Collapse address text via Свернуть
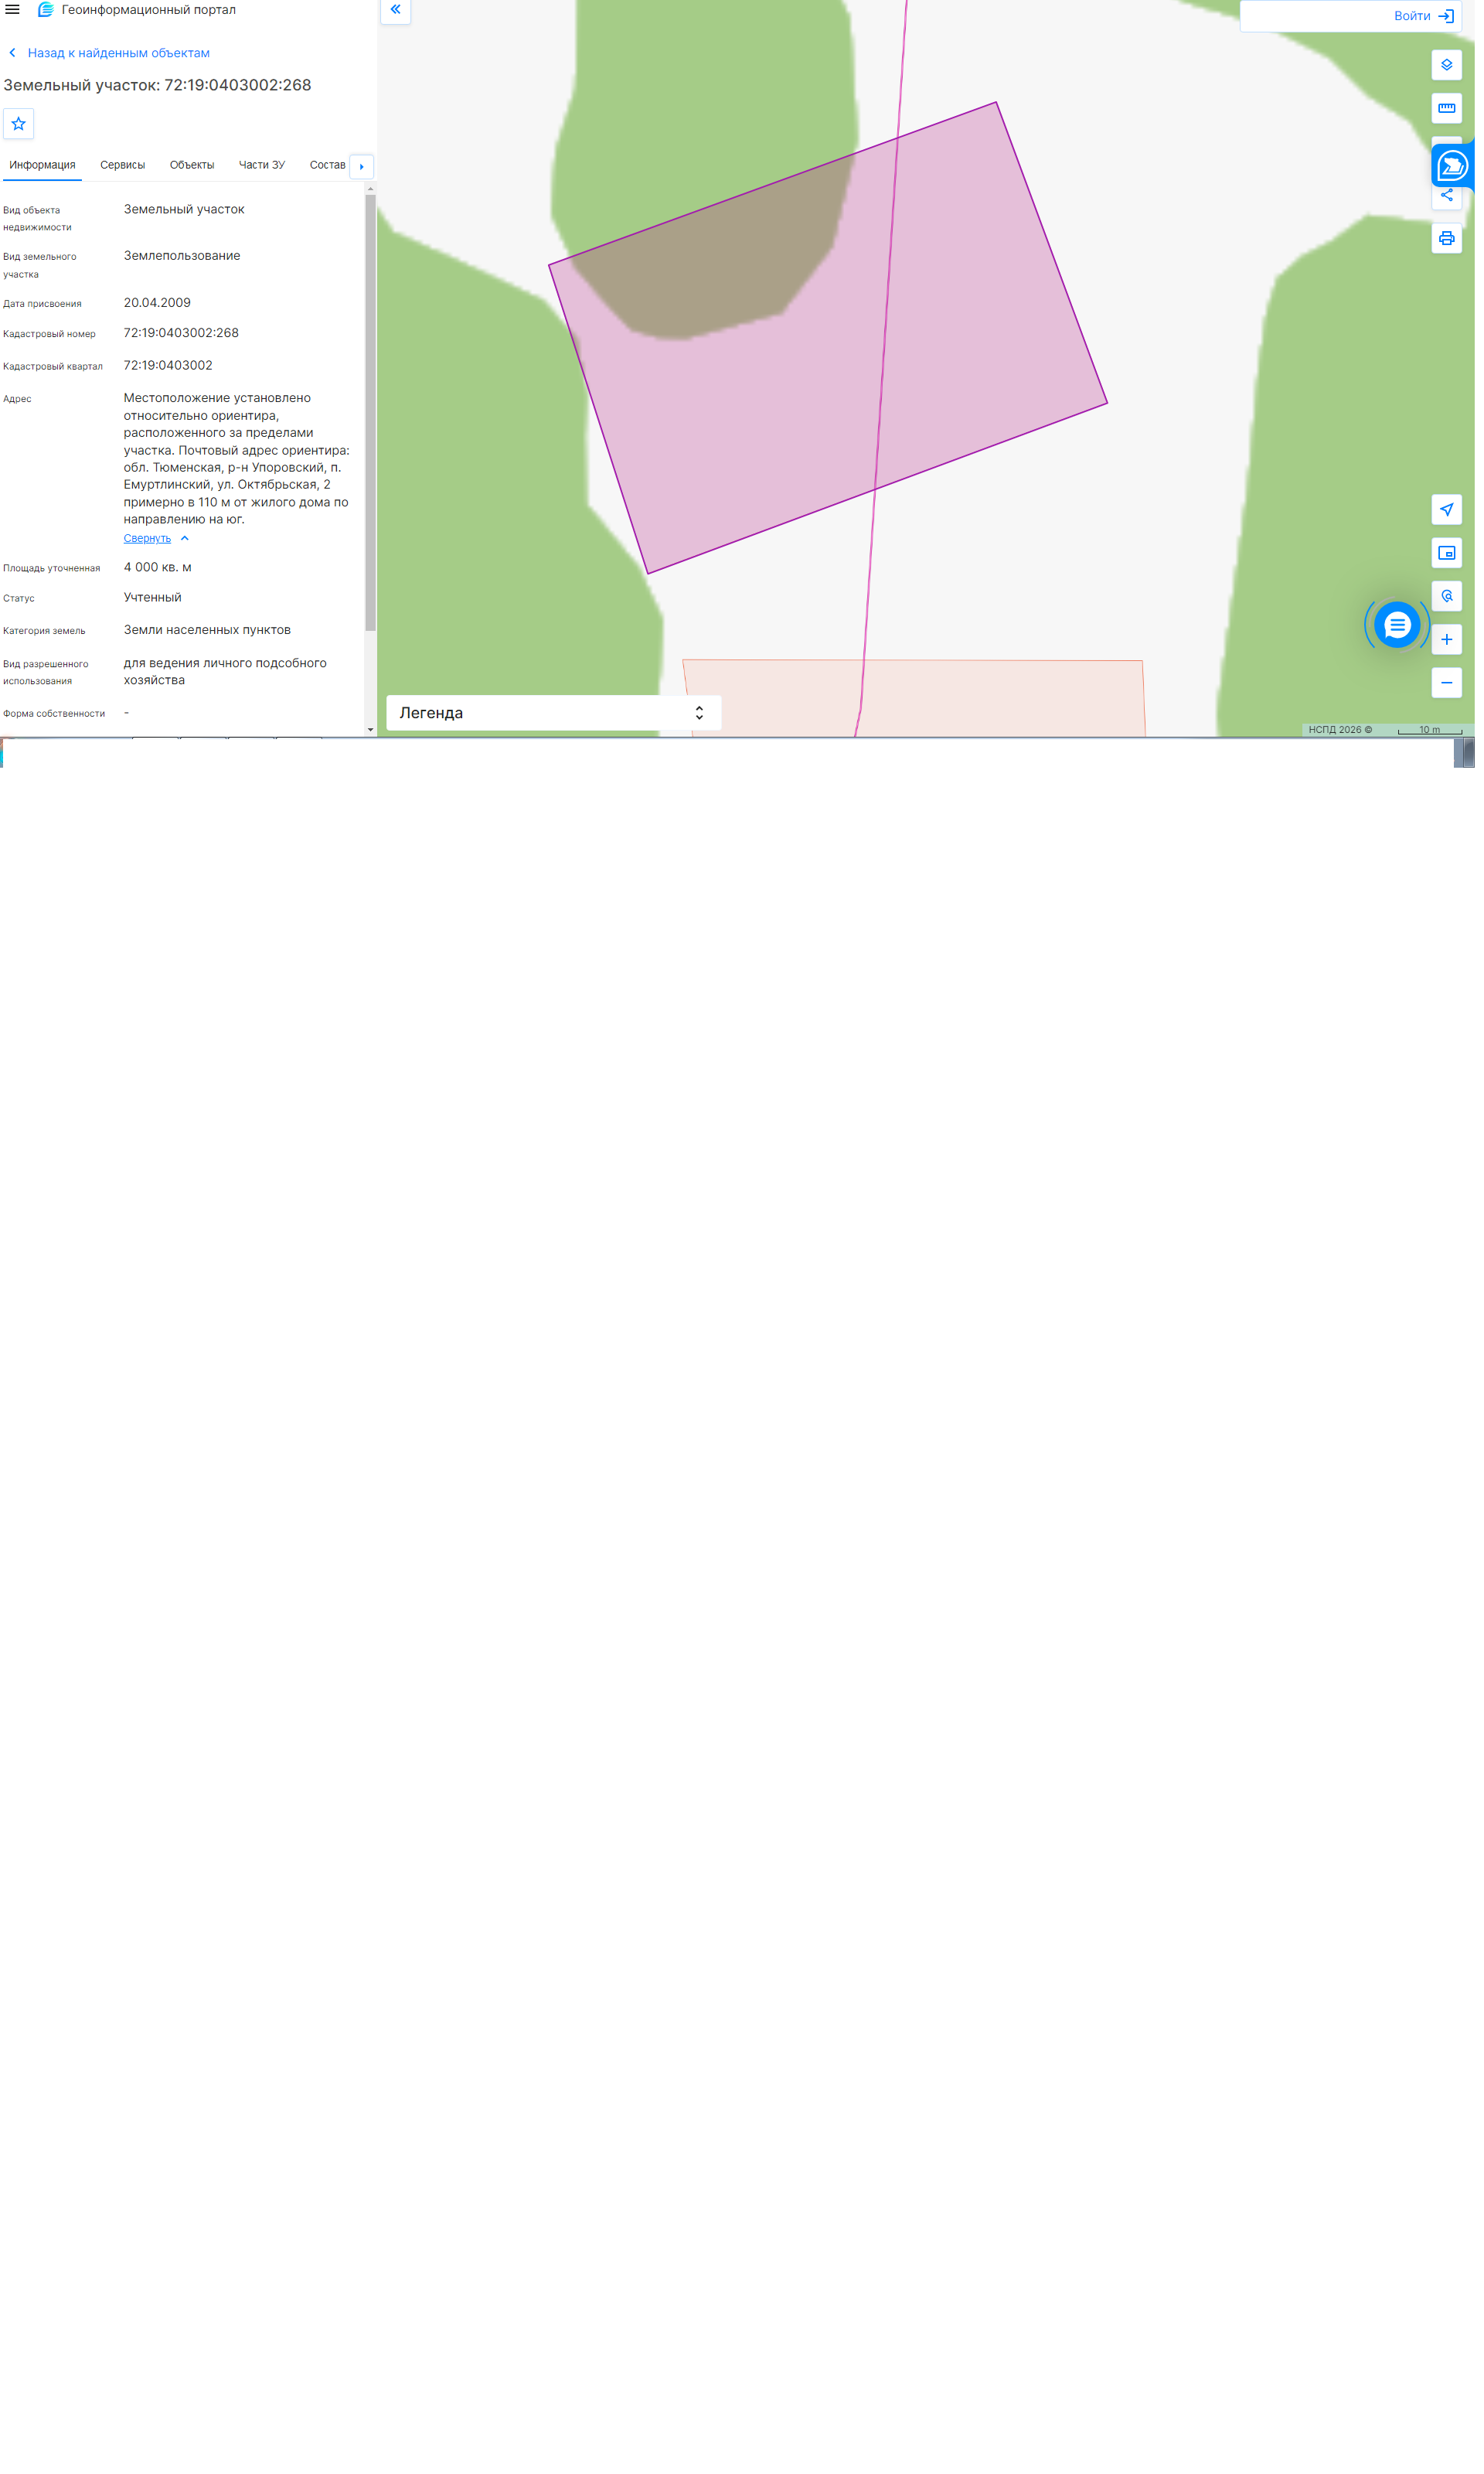 (148, 542)
